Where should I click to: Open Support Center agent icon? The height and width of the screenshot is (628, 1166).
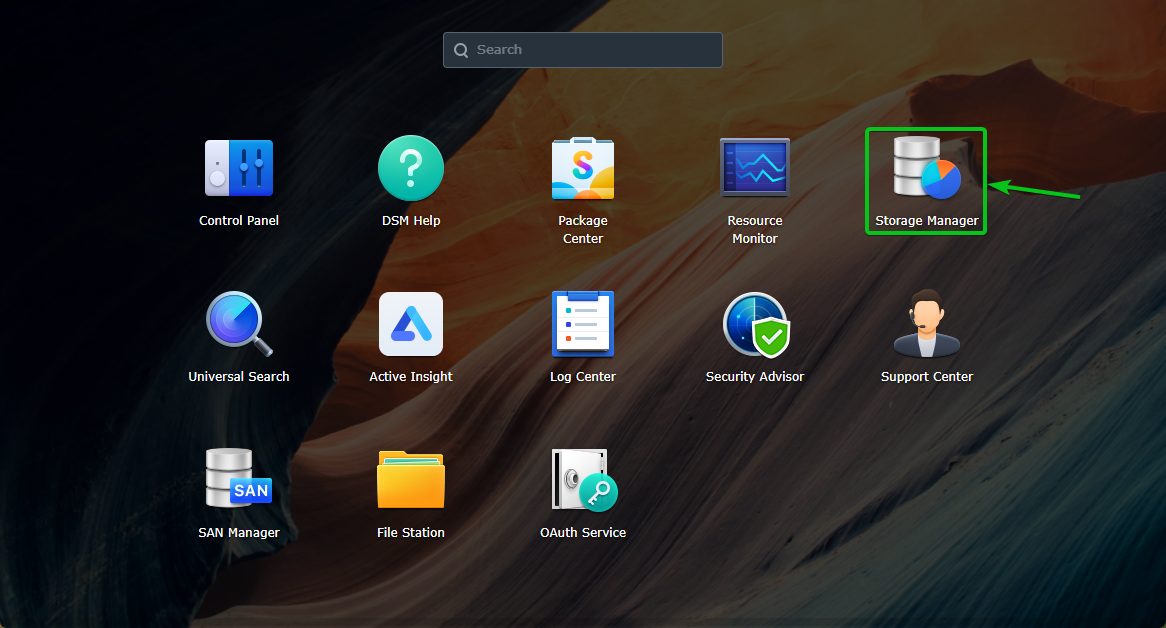(926, 324)
